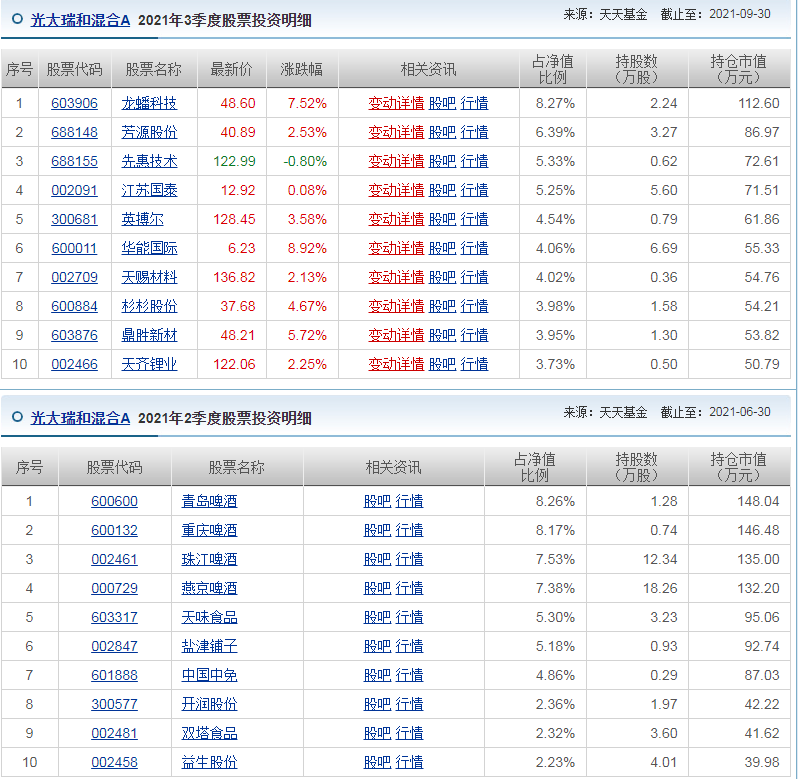Open 行情 for 龙蟠科技 row
Image resolution: width=798 pixels, height=779 pixels.
474,103
